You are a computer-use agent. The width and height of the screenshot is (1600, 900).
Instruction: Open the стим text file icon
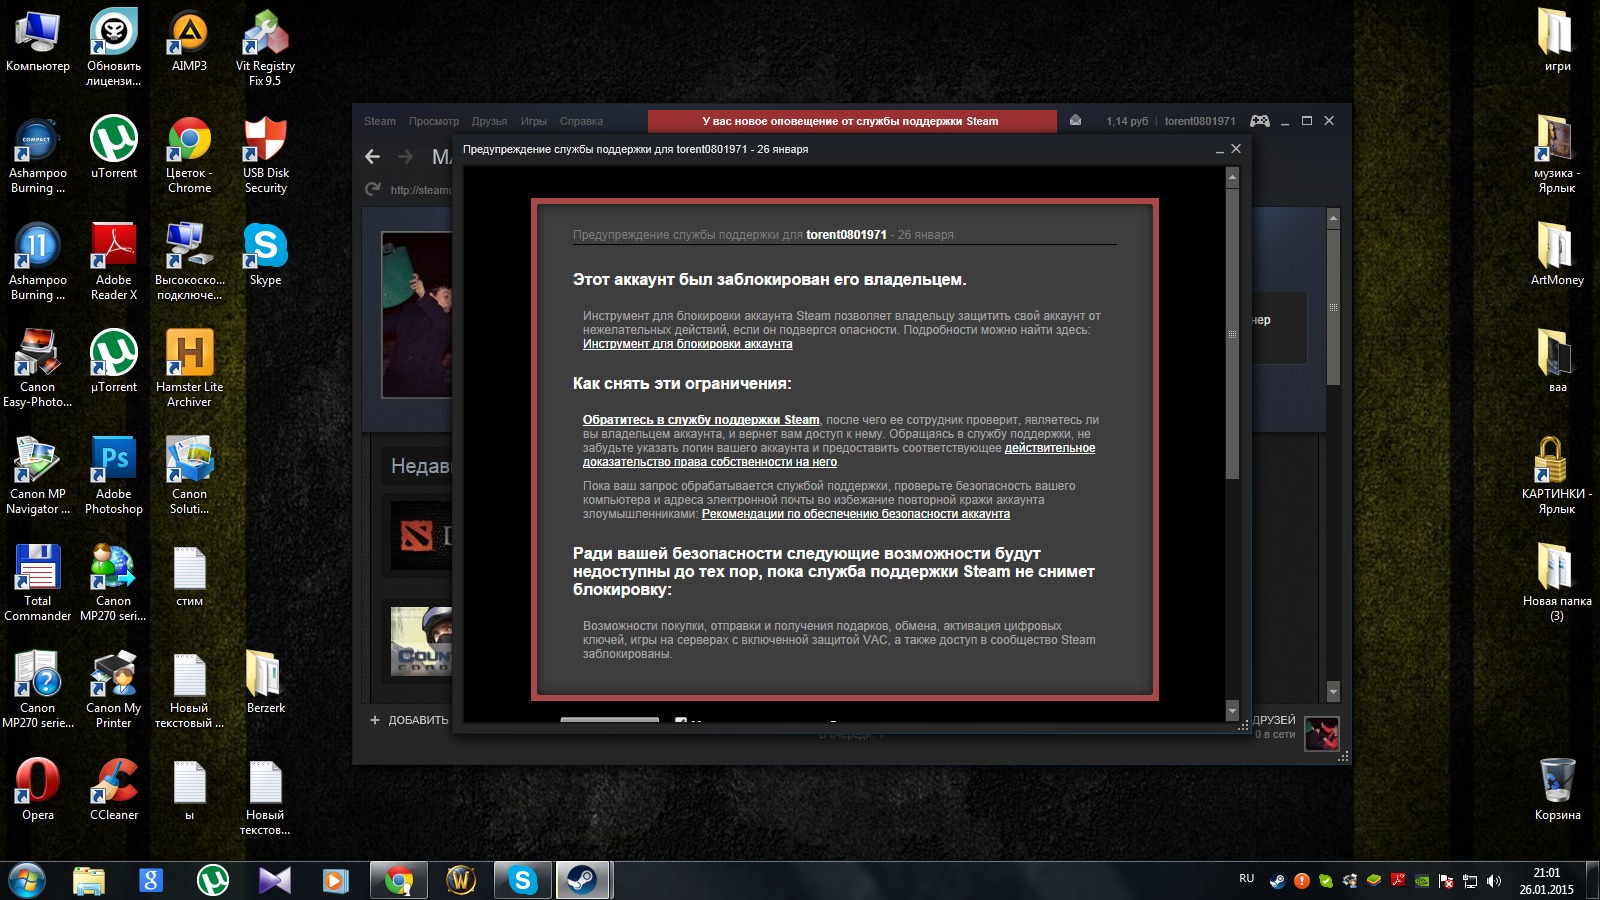coord(189,576)
